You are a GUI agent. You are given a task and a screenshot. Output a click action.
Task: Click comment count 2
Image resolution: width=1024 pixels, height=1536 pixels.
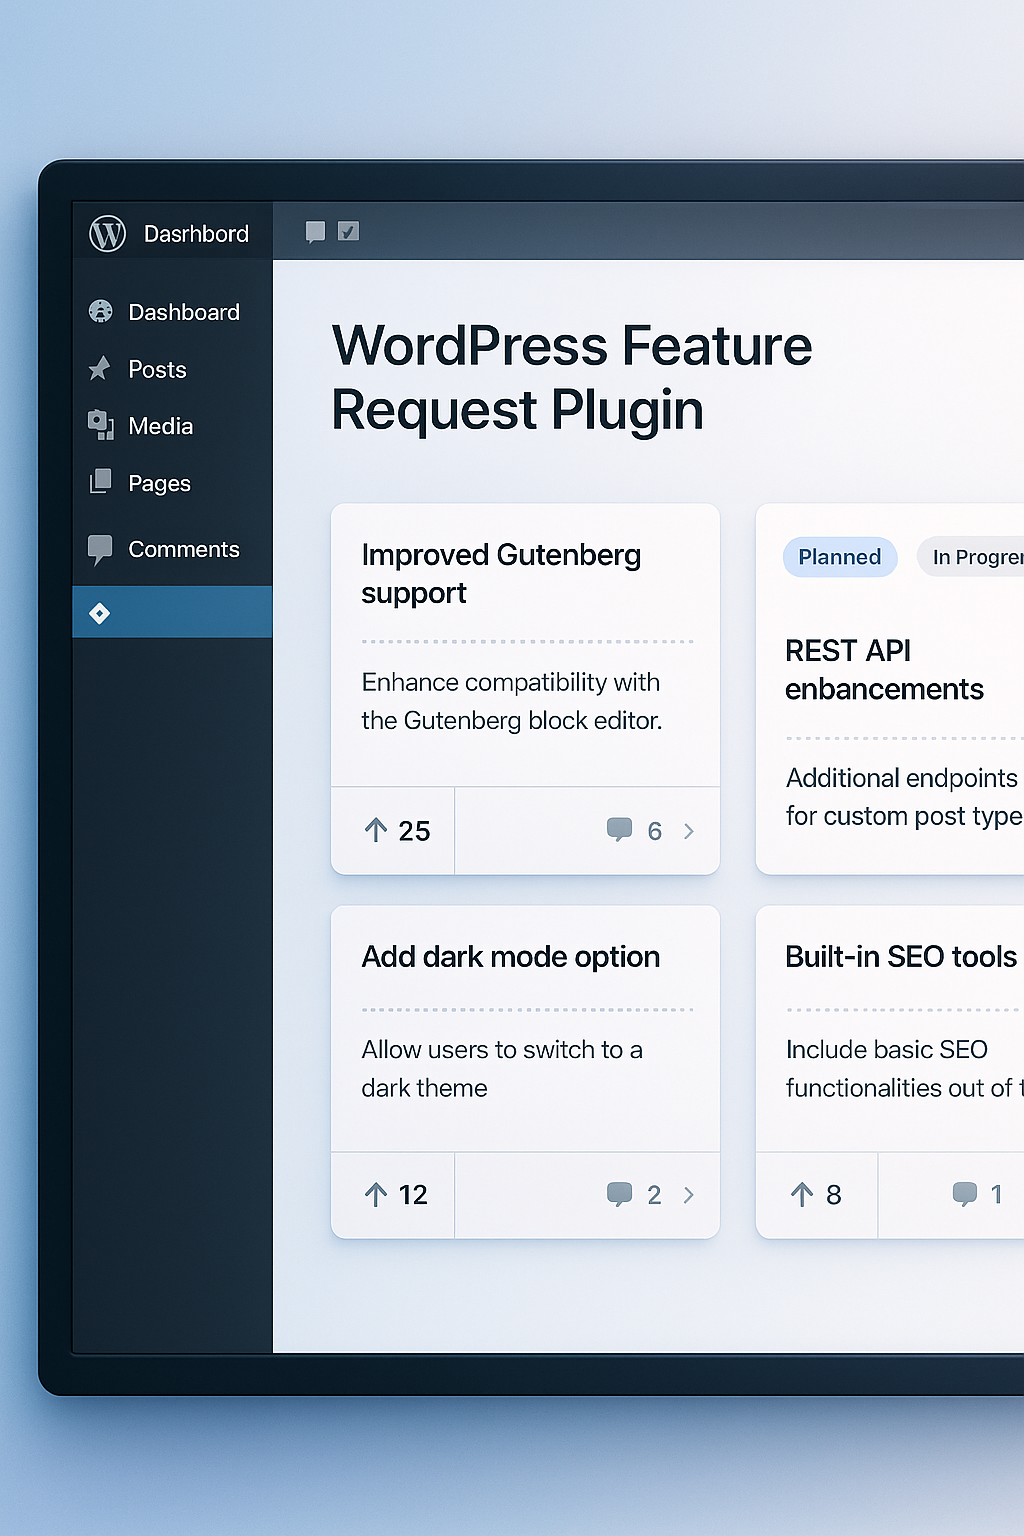tap(655, 1195)
